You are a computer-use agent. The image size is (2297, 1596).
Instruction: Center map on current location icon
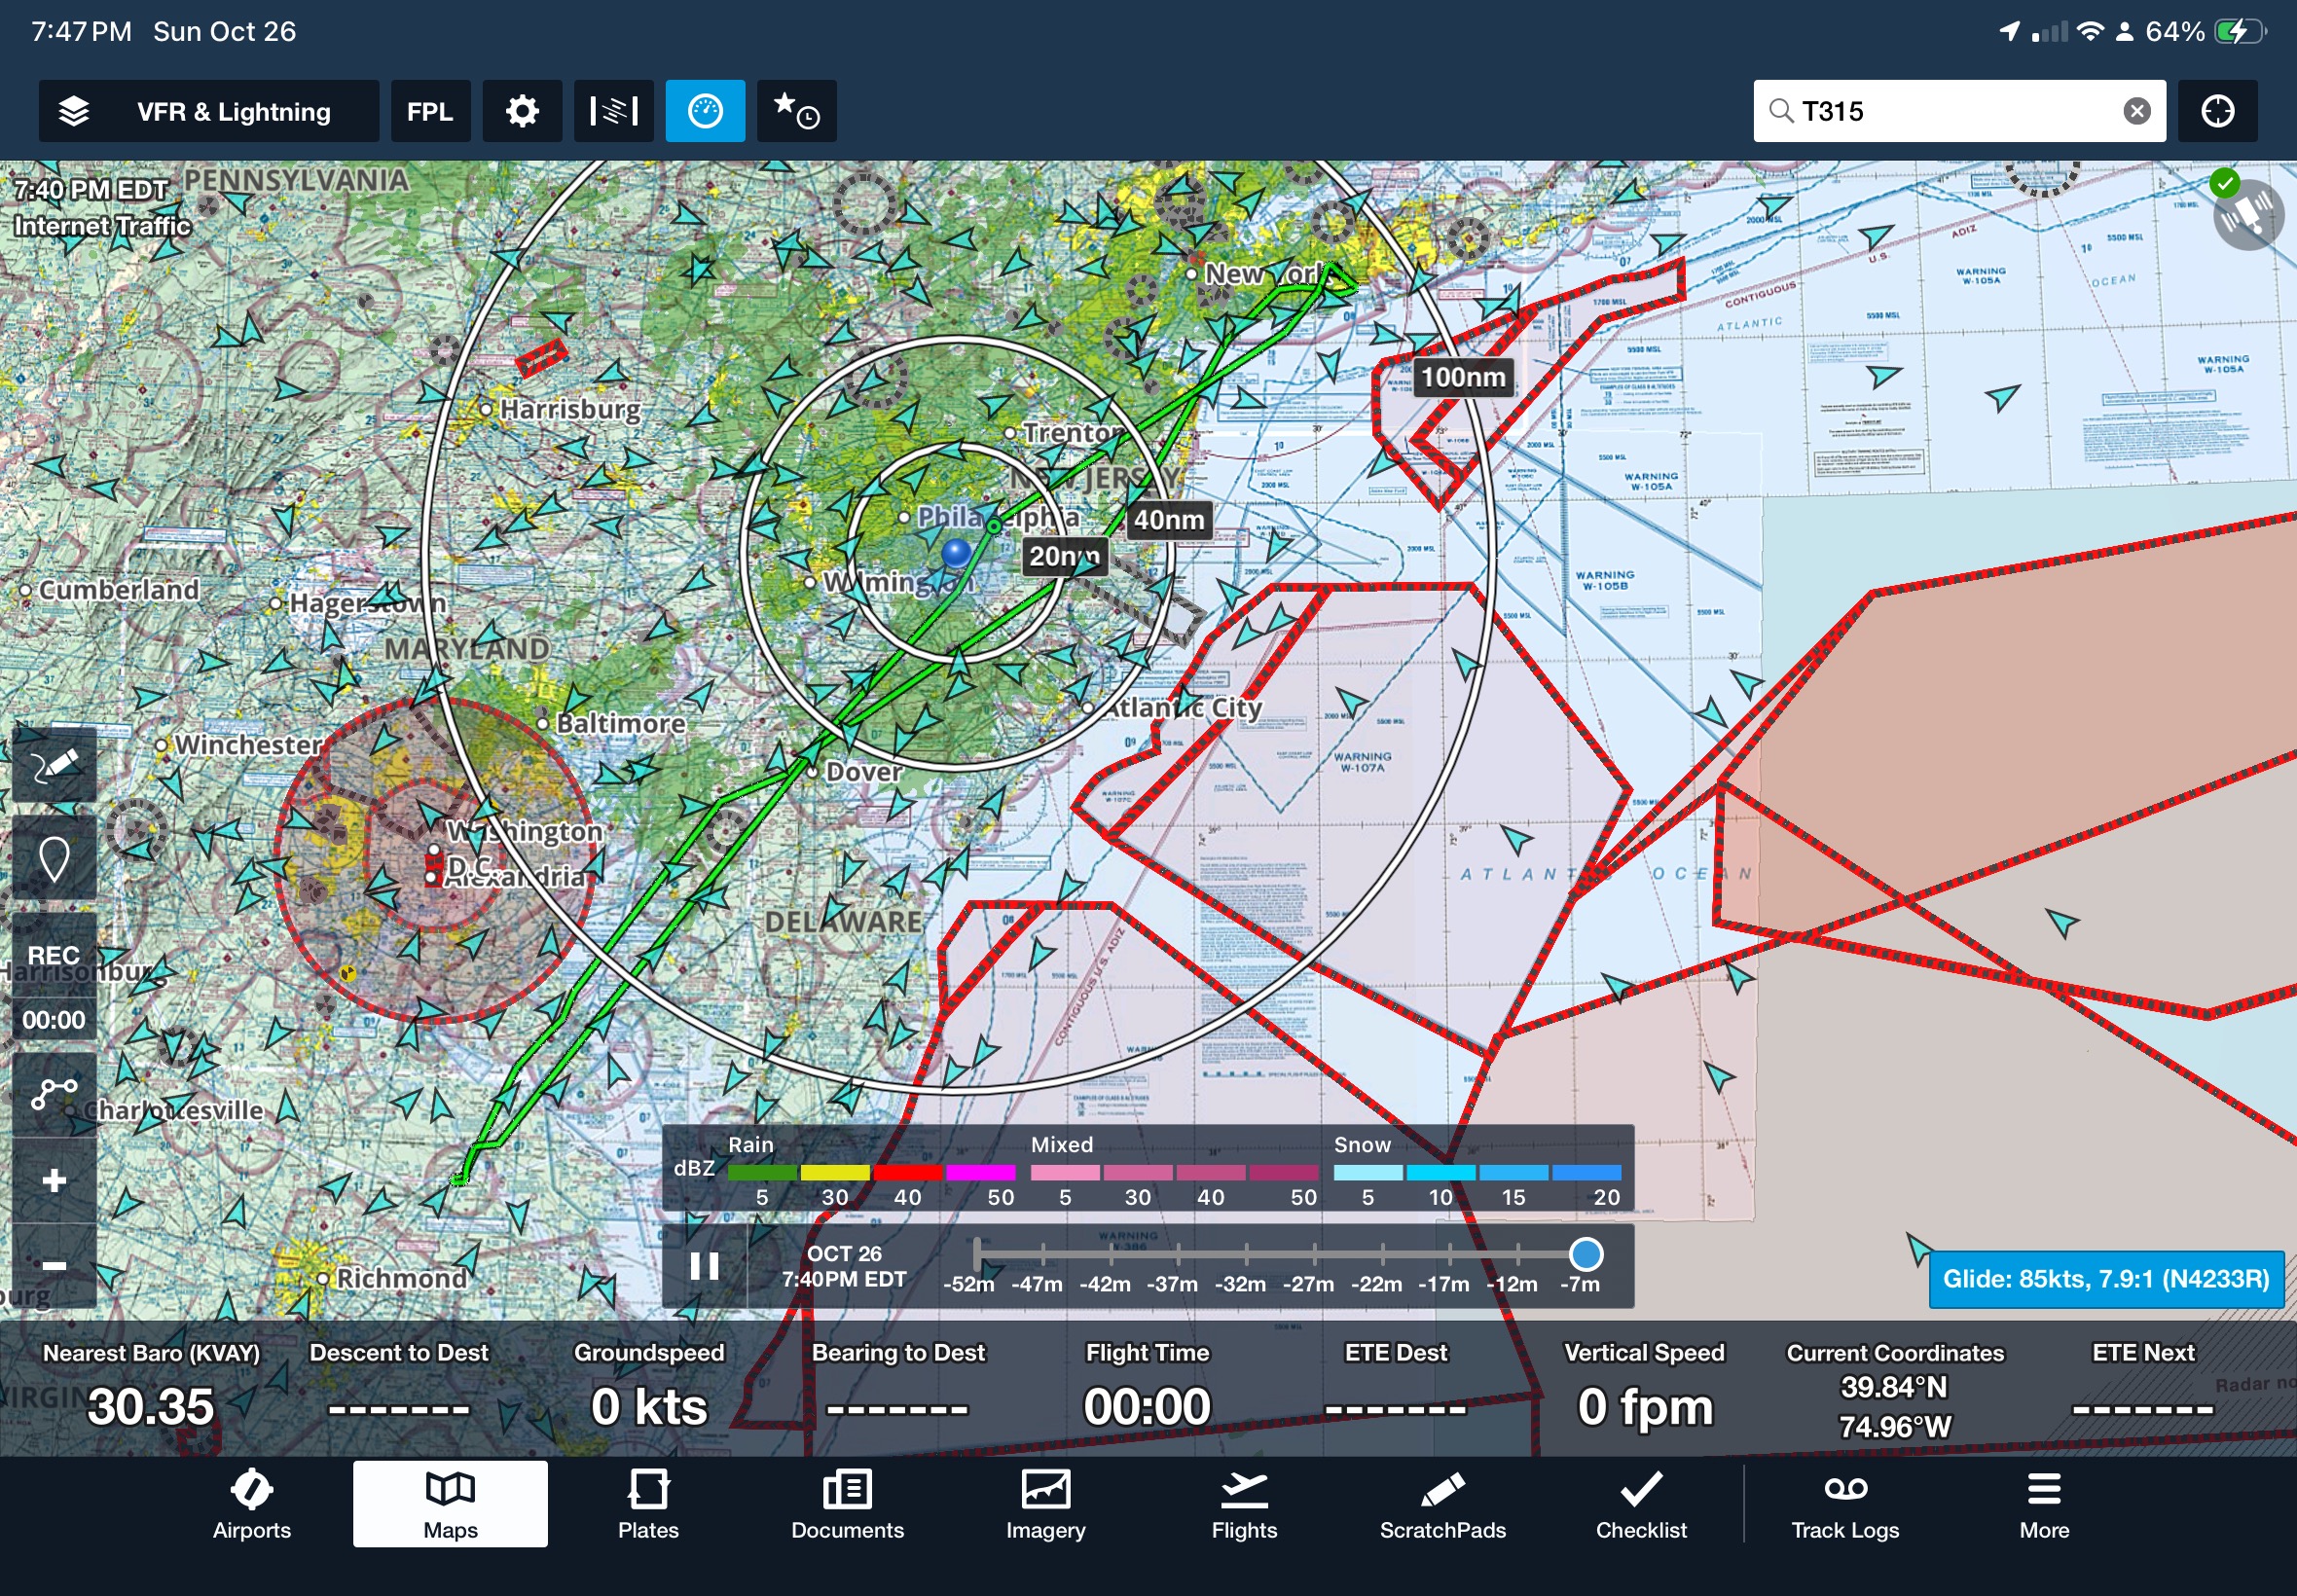(2217, 111)
